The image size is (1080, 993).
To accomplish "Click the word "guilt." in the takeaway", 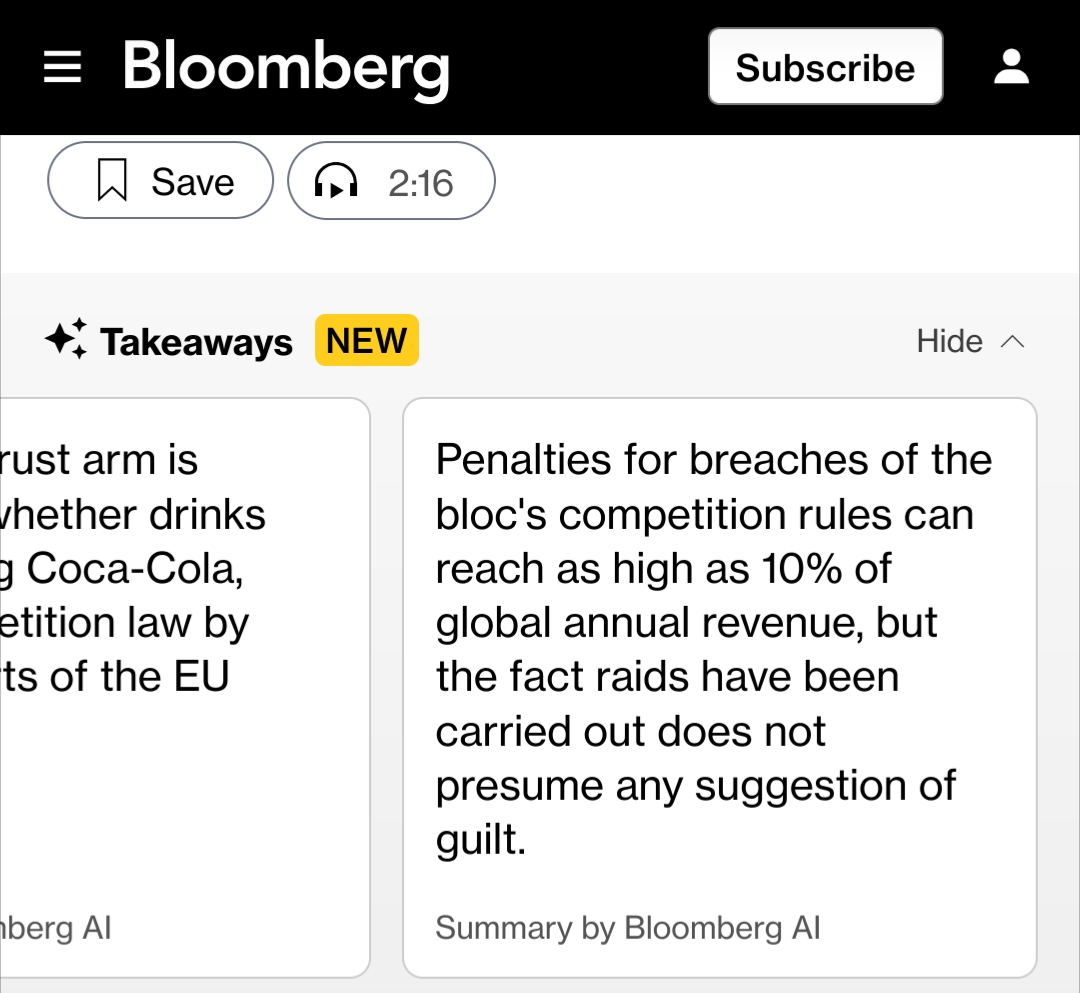I will click(x=480, y=839).
